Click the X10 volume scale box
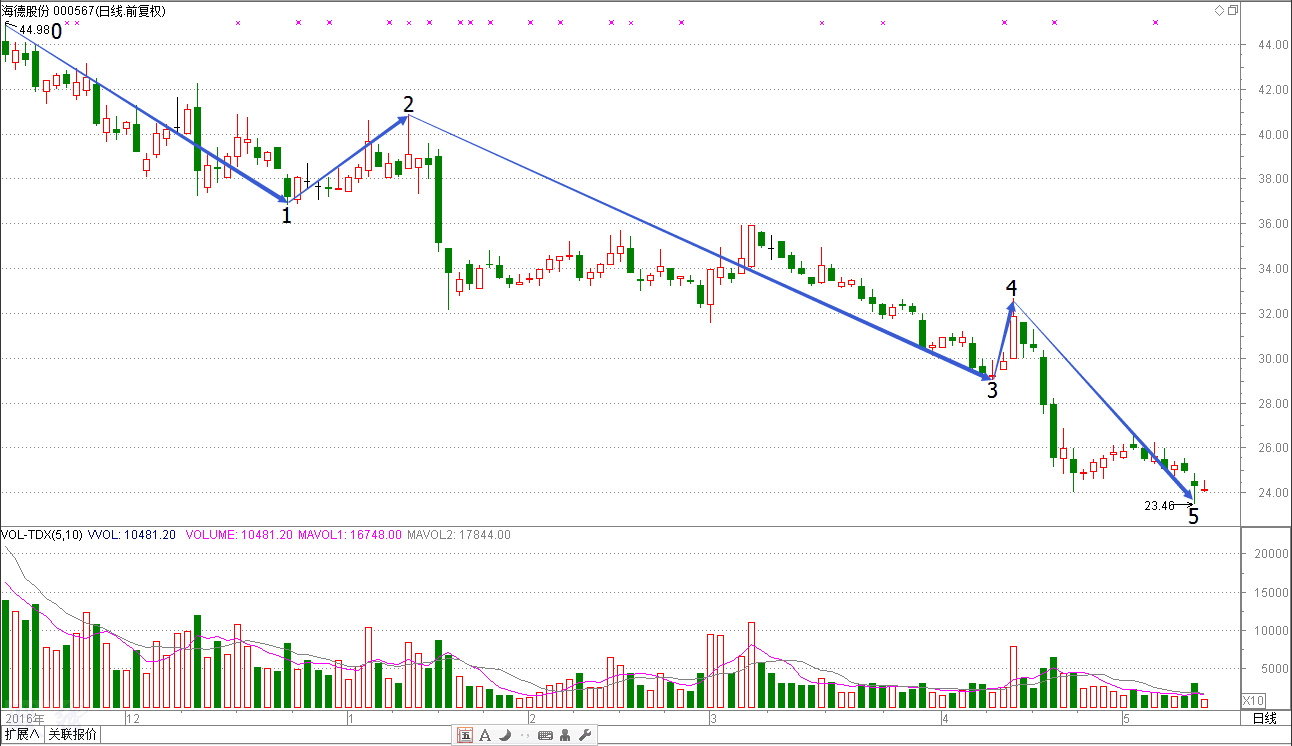1292x746 pixels. pyautogui.click(x=1253, y=700)
